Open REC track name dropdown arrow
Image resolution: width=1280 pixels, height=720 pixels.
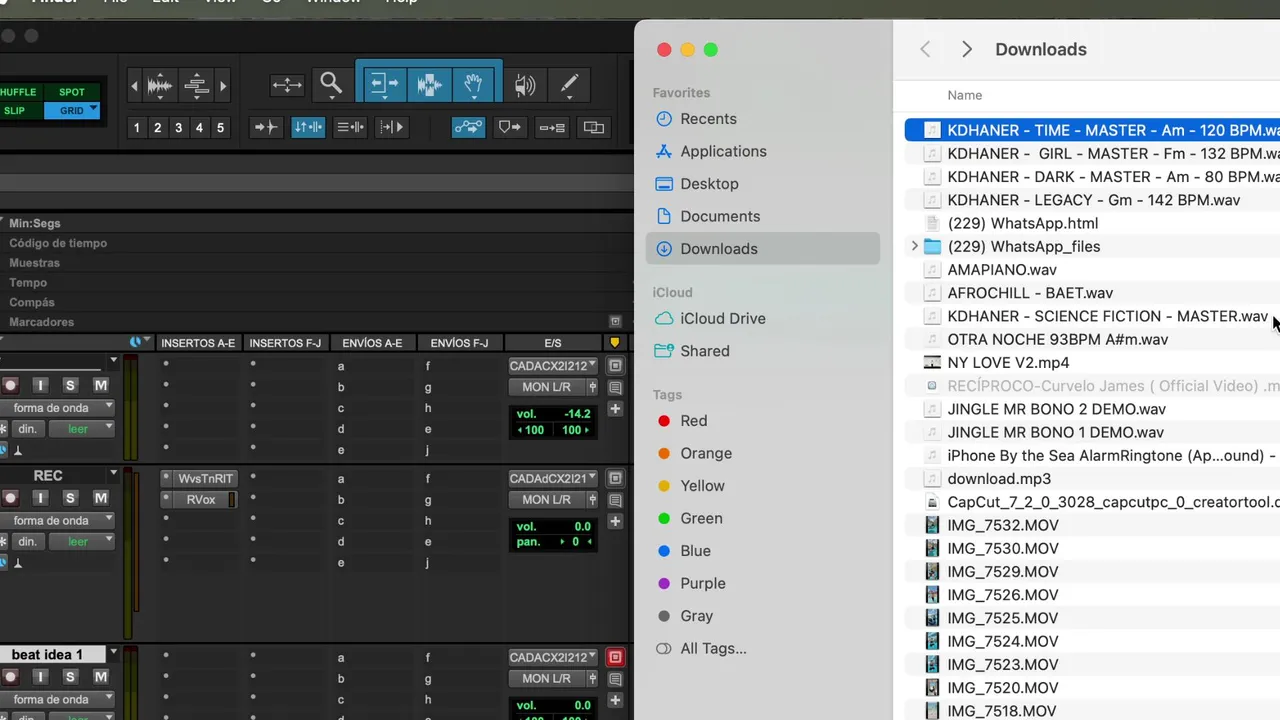(x=113, y=474)
